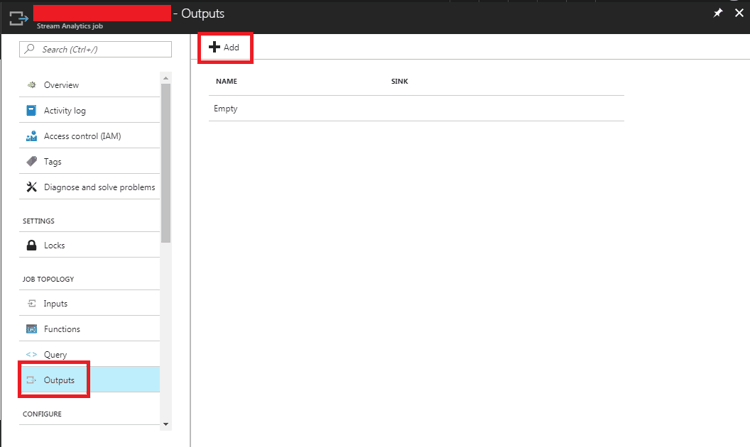This screenshot has width=750, height=447.
Task: Click the sidebar scrollbar thumb
Action: coord(165,164)
